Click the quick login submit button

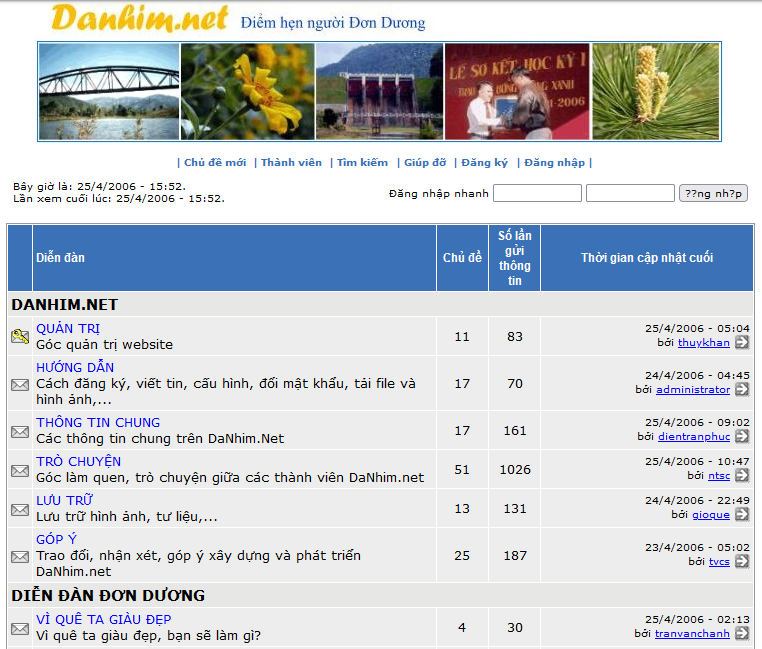(713, 193)
